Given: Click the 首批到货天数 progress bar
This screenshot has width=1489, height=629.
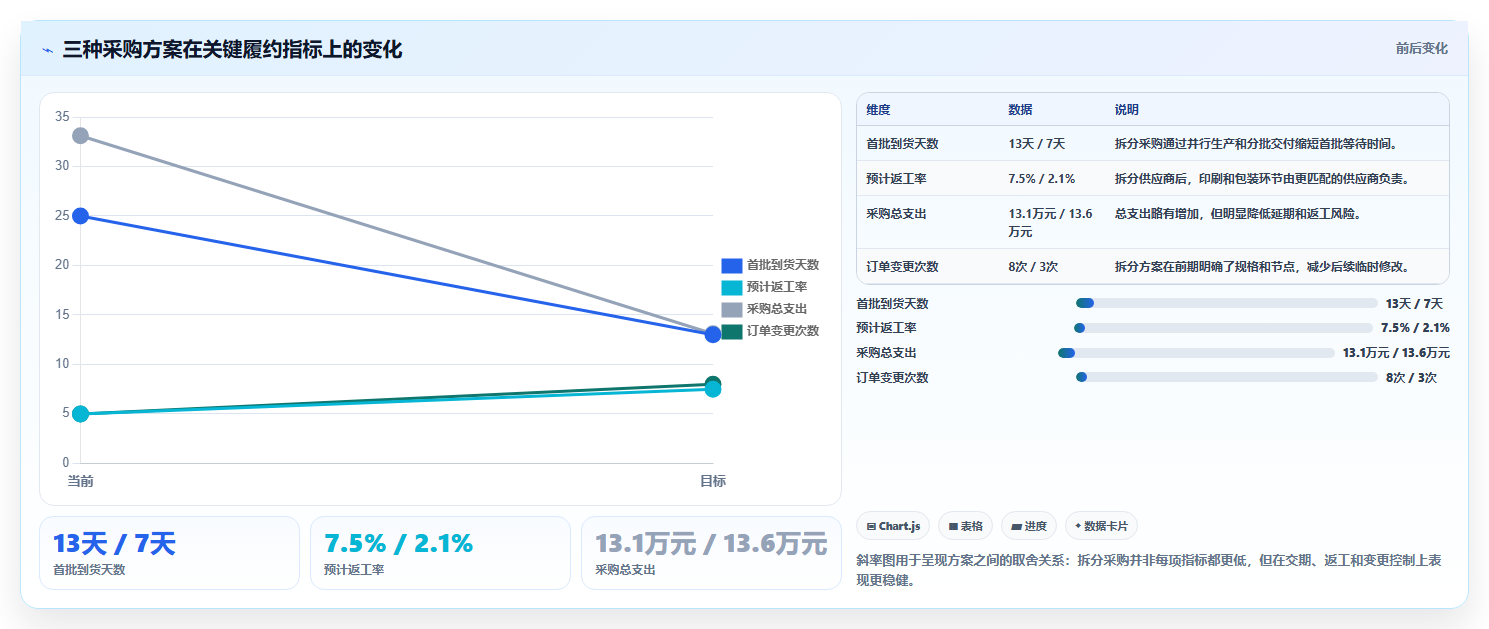Looking at the screenshot, I should pos(1227,303).
